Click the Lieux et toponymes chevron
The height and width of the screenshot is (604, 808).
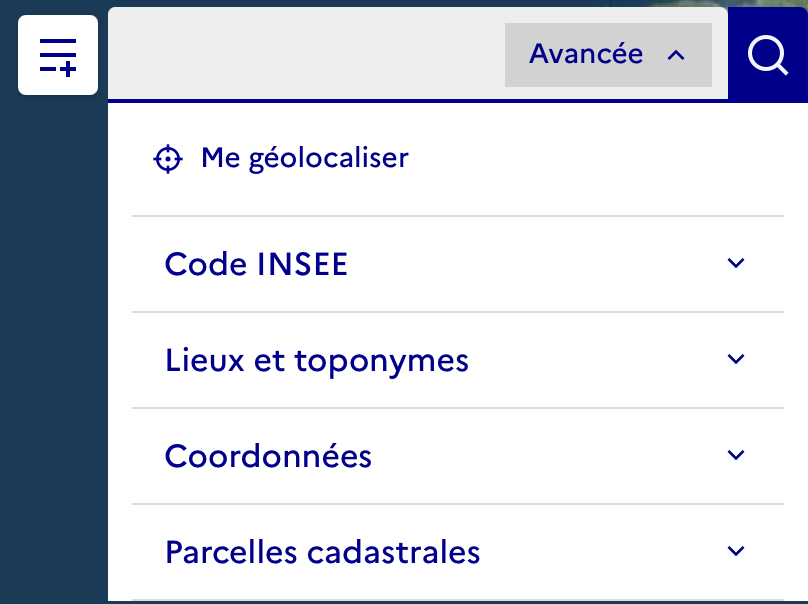(737, 360)
